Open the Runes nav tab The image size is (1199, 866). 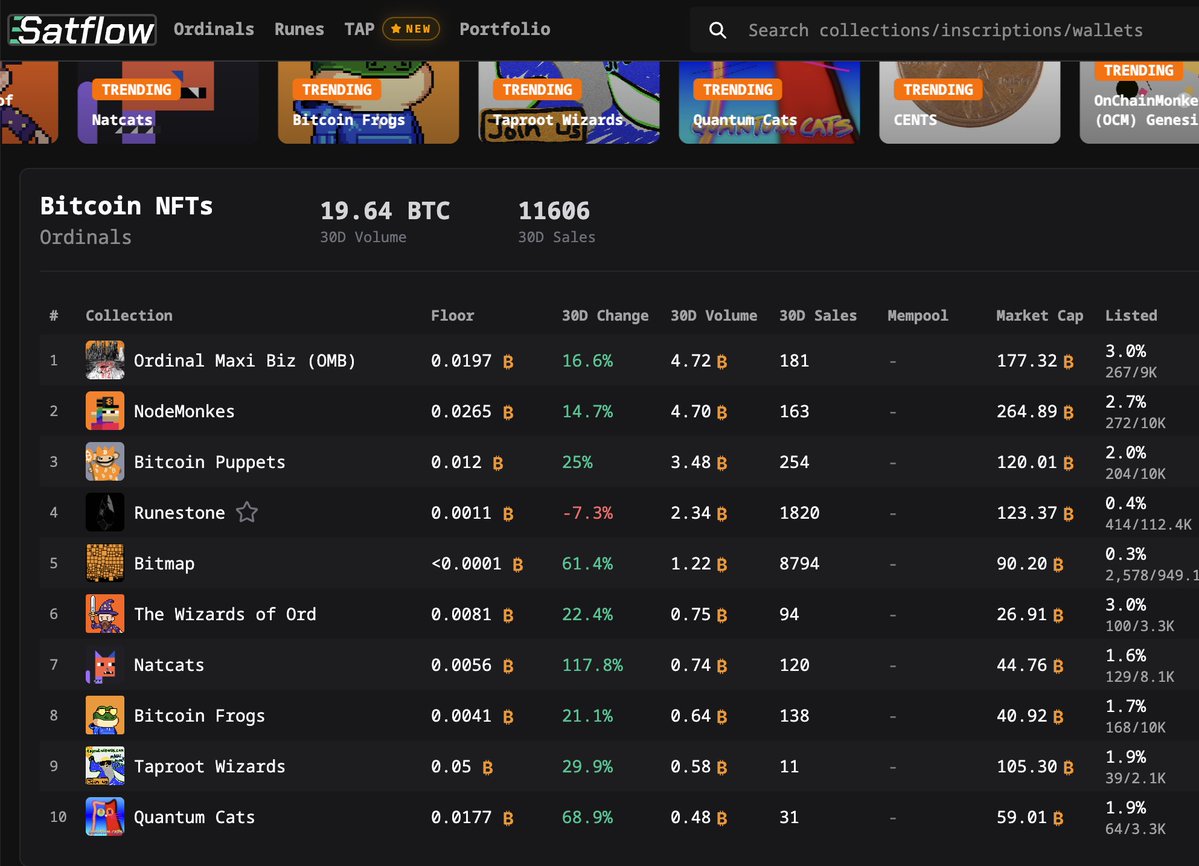point(299,29)
